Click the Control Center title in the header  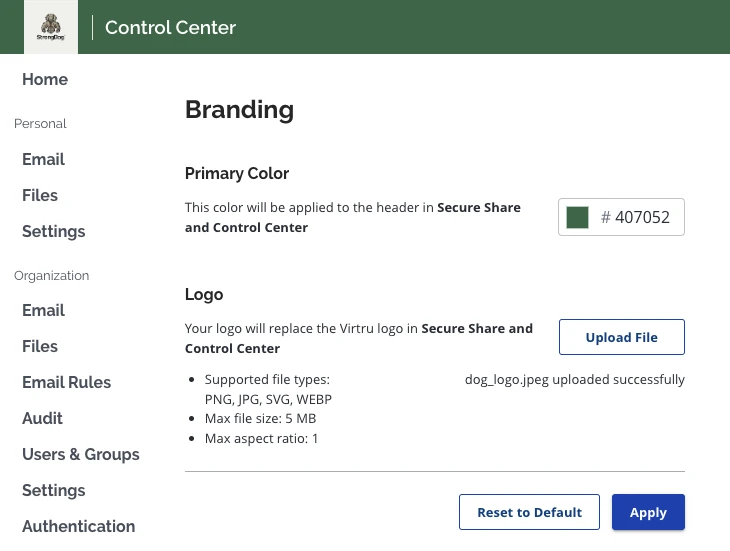(x=170, y=27)
